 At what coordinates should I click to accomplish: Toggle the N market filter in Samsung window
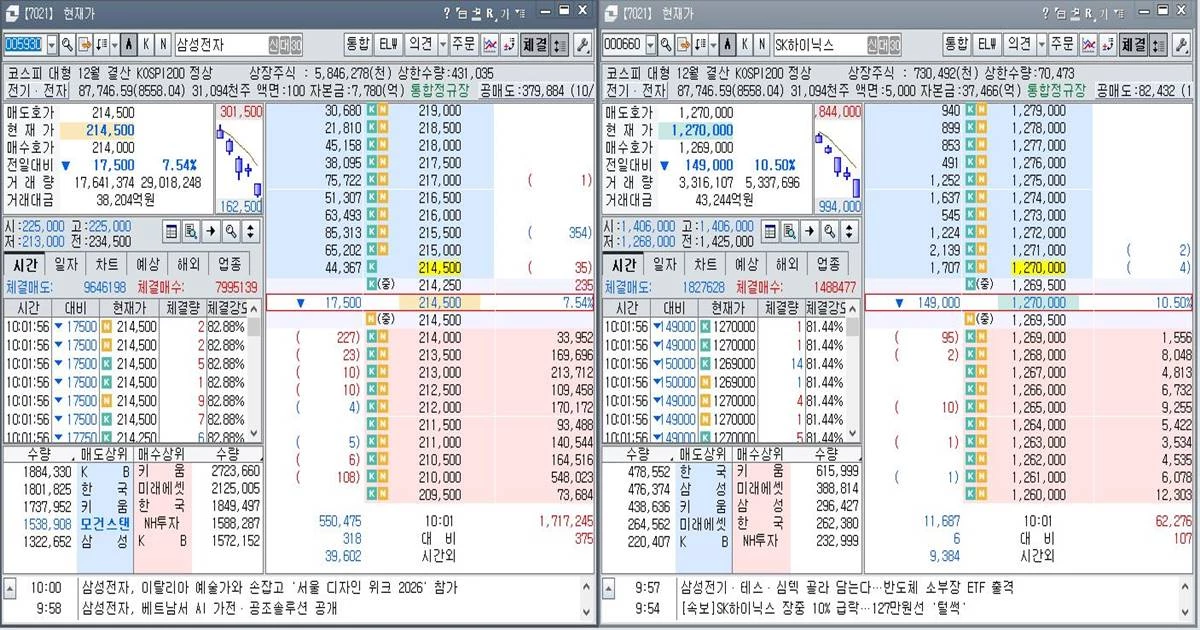[x=163, y=45]
